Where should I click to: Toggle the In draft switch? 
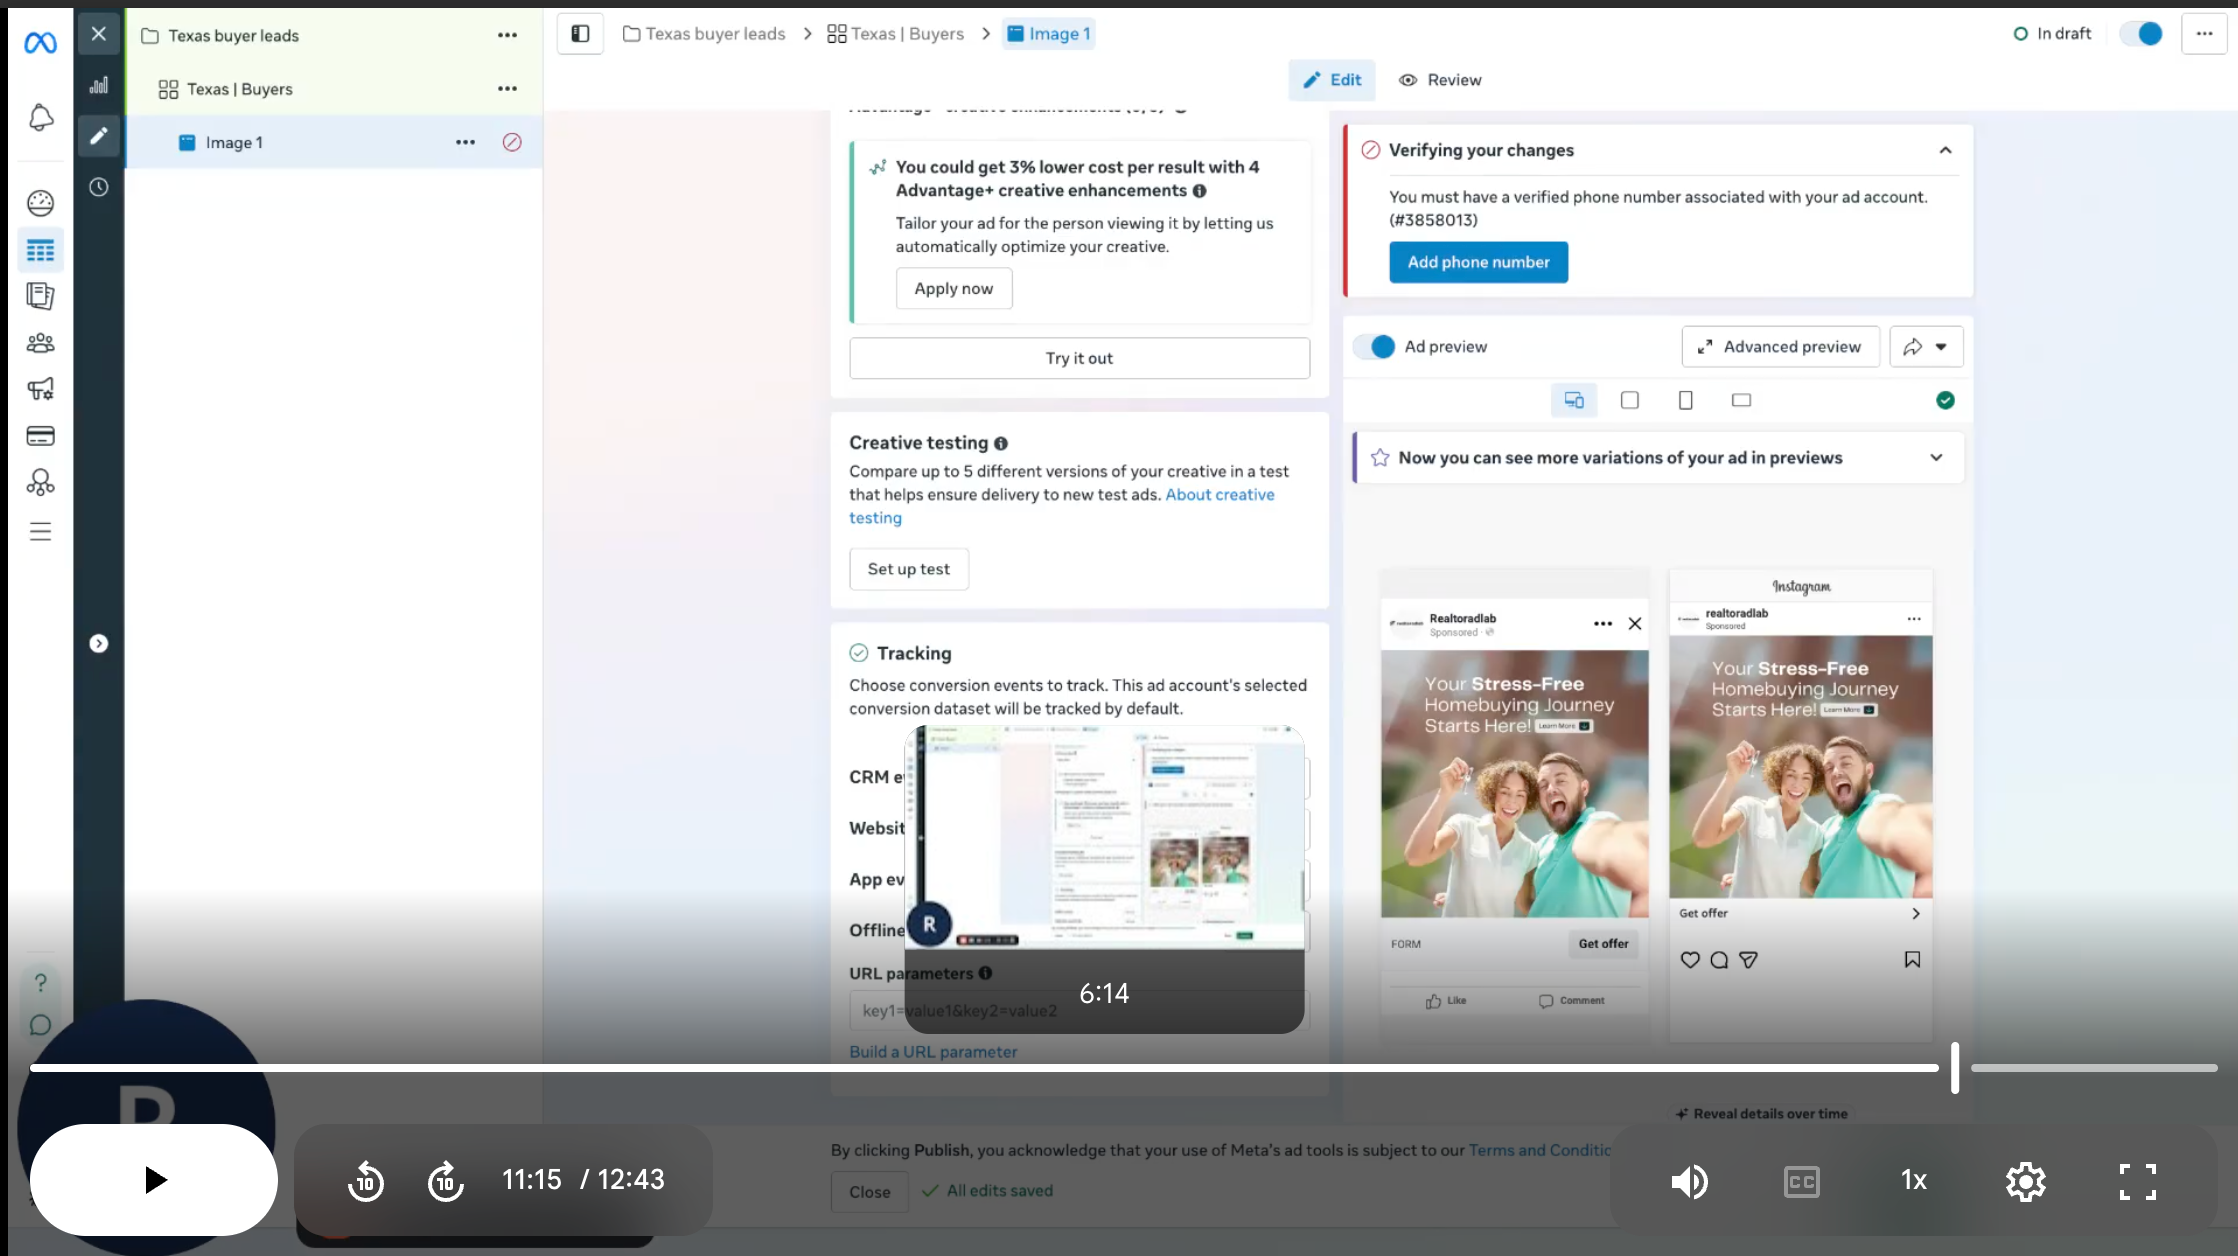[2141, 34]
